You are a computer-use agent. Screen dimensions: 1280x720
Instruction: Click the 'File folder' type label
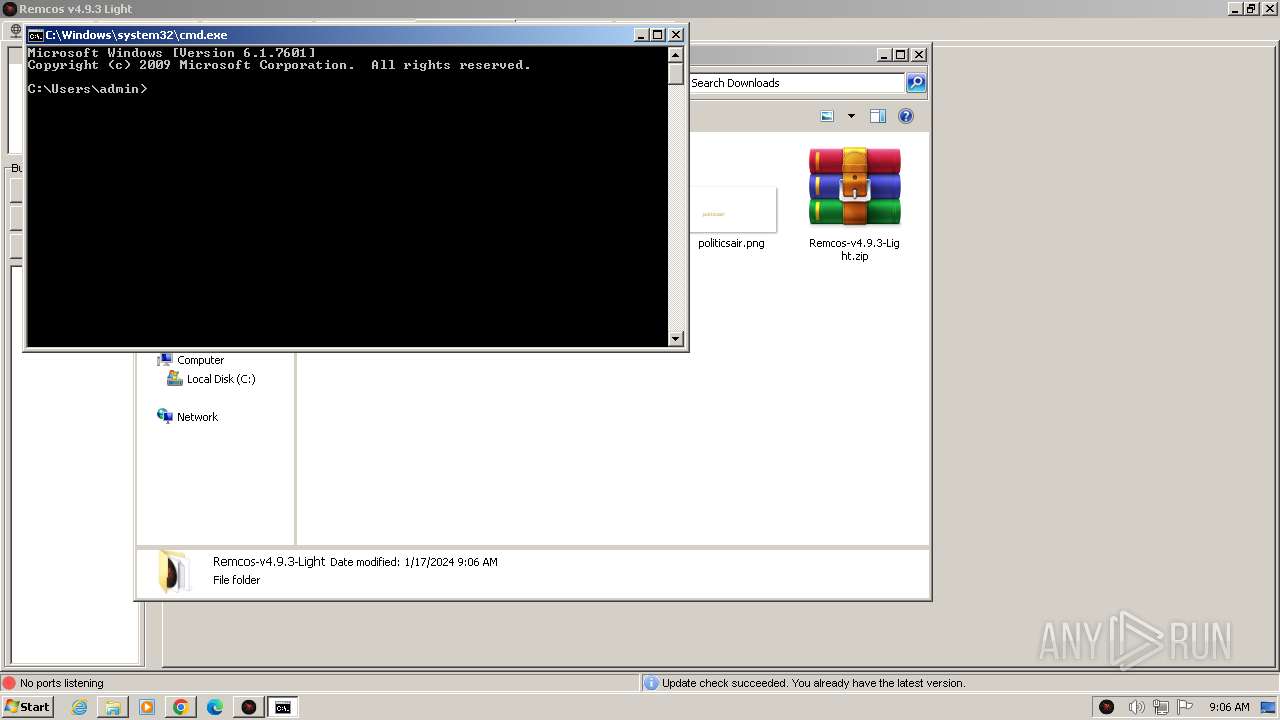(x=236, y=580)
